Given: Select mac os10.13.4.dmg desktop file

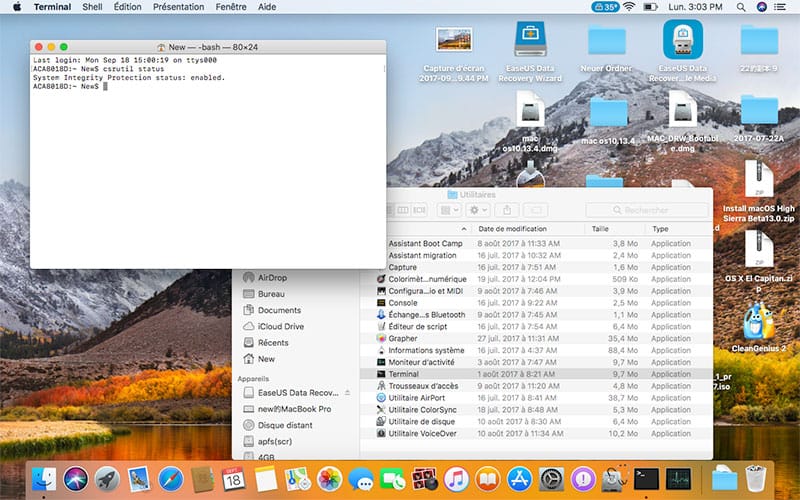Looking at the screenshot, I should [530, 121].
